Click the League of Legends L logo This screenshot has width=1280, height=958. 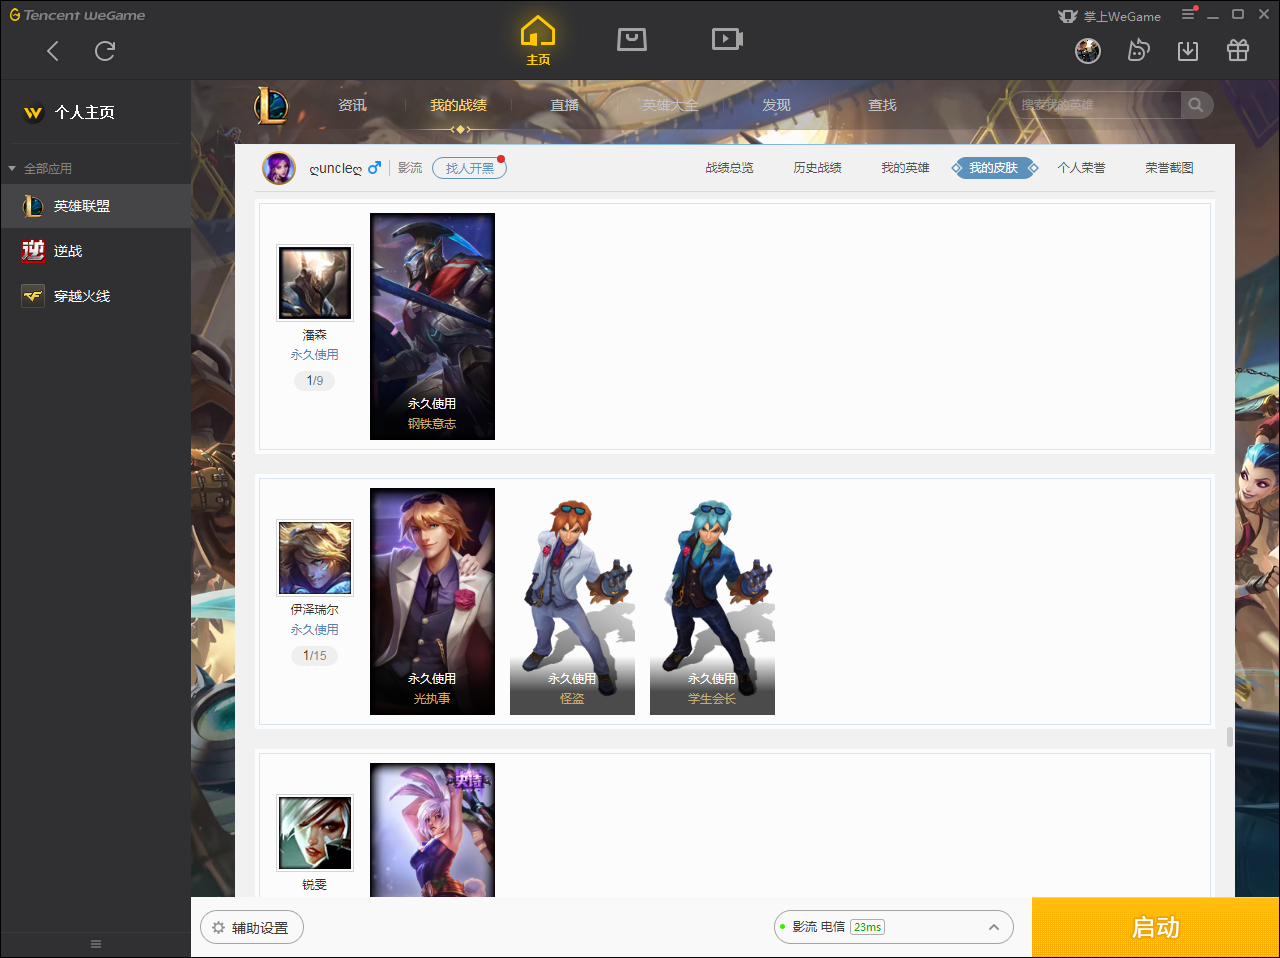(270, 105)
